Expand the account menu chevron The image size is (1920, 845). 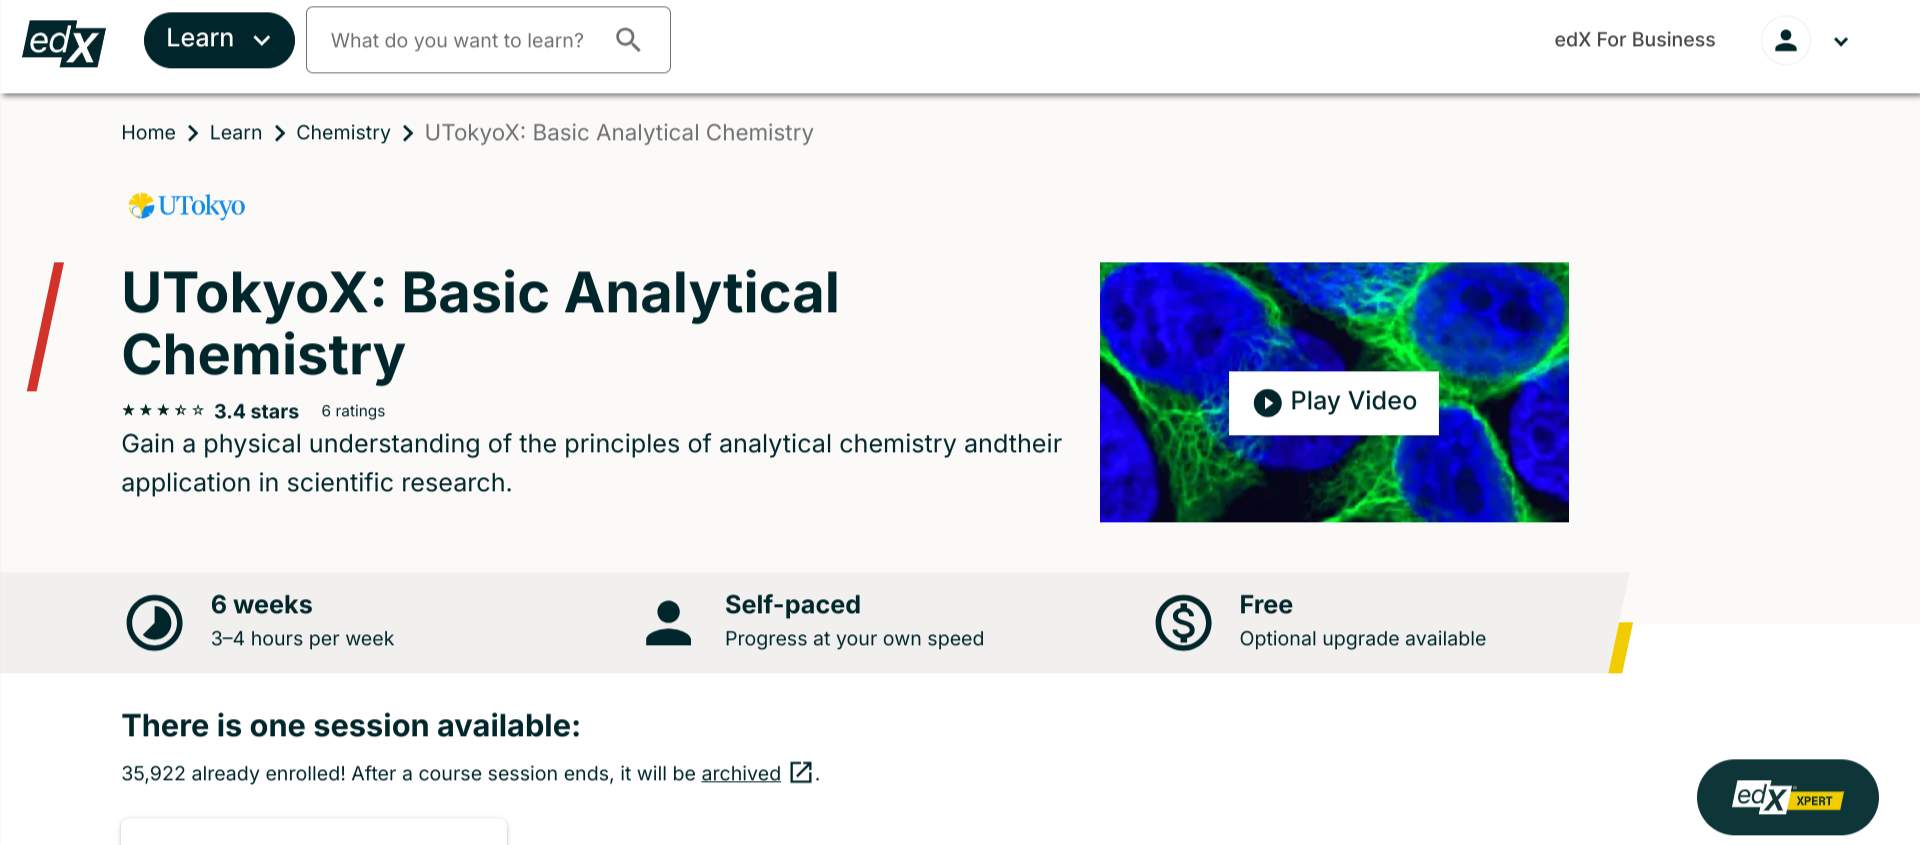click(x=1841, y=42)
